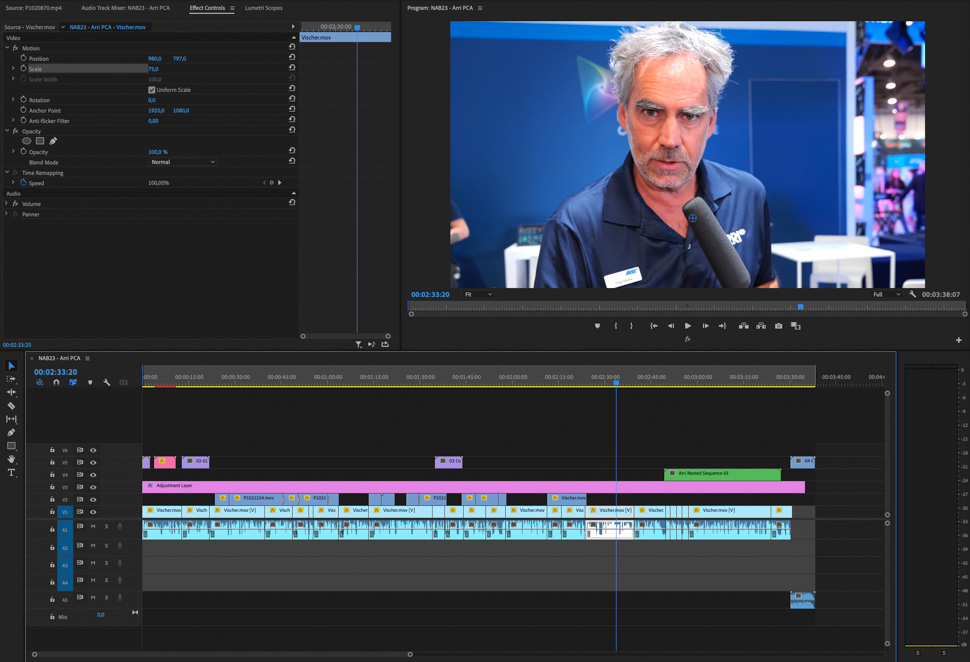970x662 pixels.
Task: Click the timeline timecode 00:02:33:20
Action: (x=56, y=372)
